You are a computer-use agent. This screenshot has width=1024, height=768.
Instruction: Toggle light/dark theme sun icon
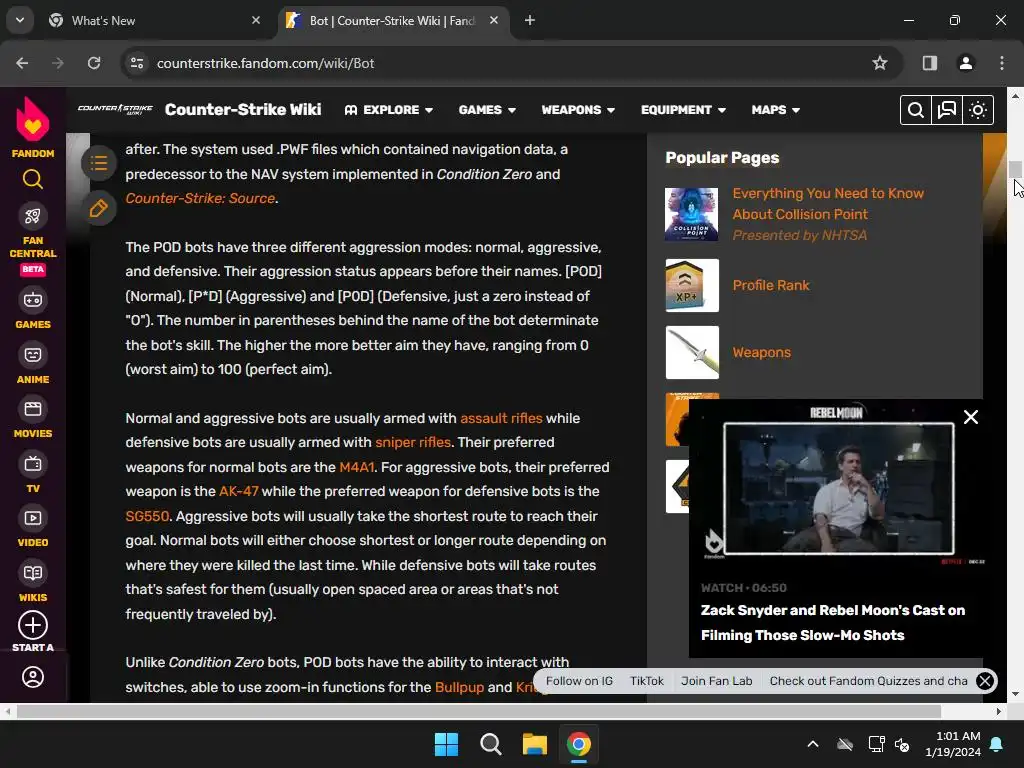[x=978, y=110]
